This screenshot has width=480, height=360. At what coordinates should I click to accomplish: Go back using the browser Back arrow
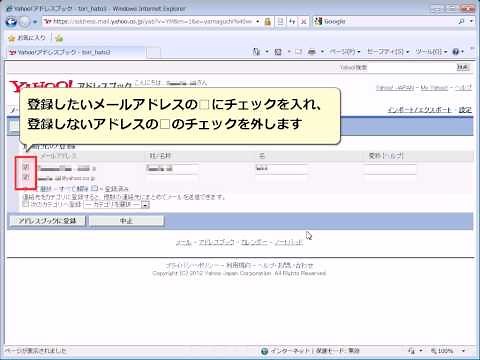point(11,22)
